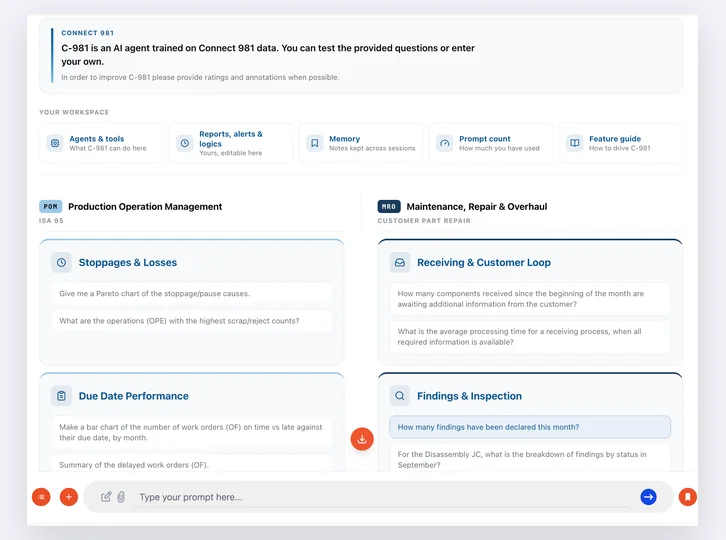The width and height of the screenshot is (726, 540).
Task: Select the components awaiting customer information prompt
Action: click(x=530, y=299)
